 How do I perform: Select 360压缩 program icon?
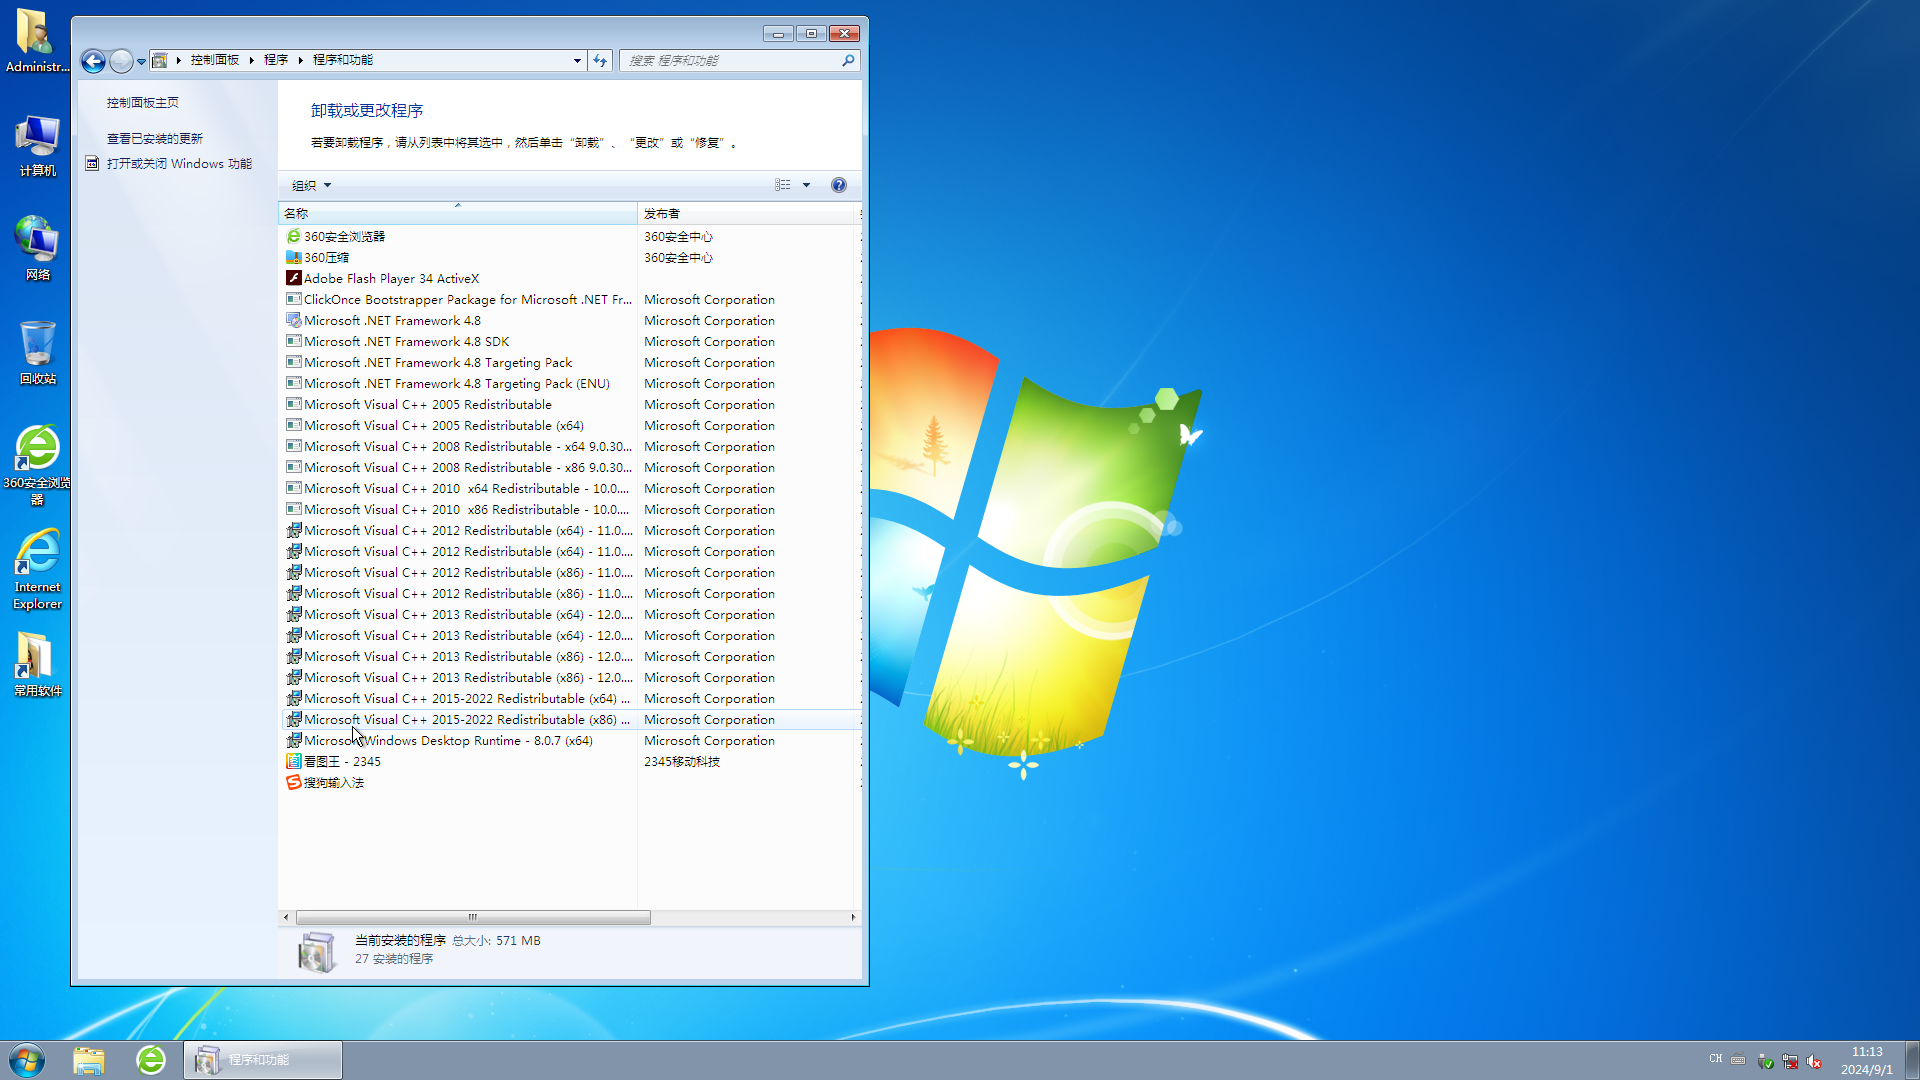293,257
